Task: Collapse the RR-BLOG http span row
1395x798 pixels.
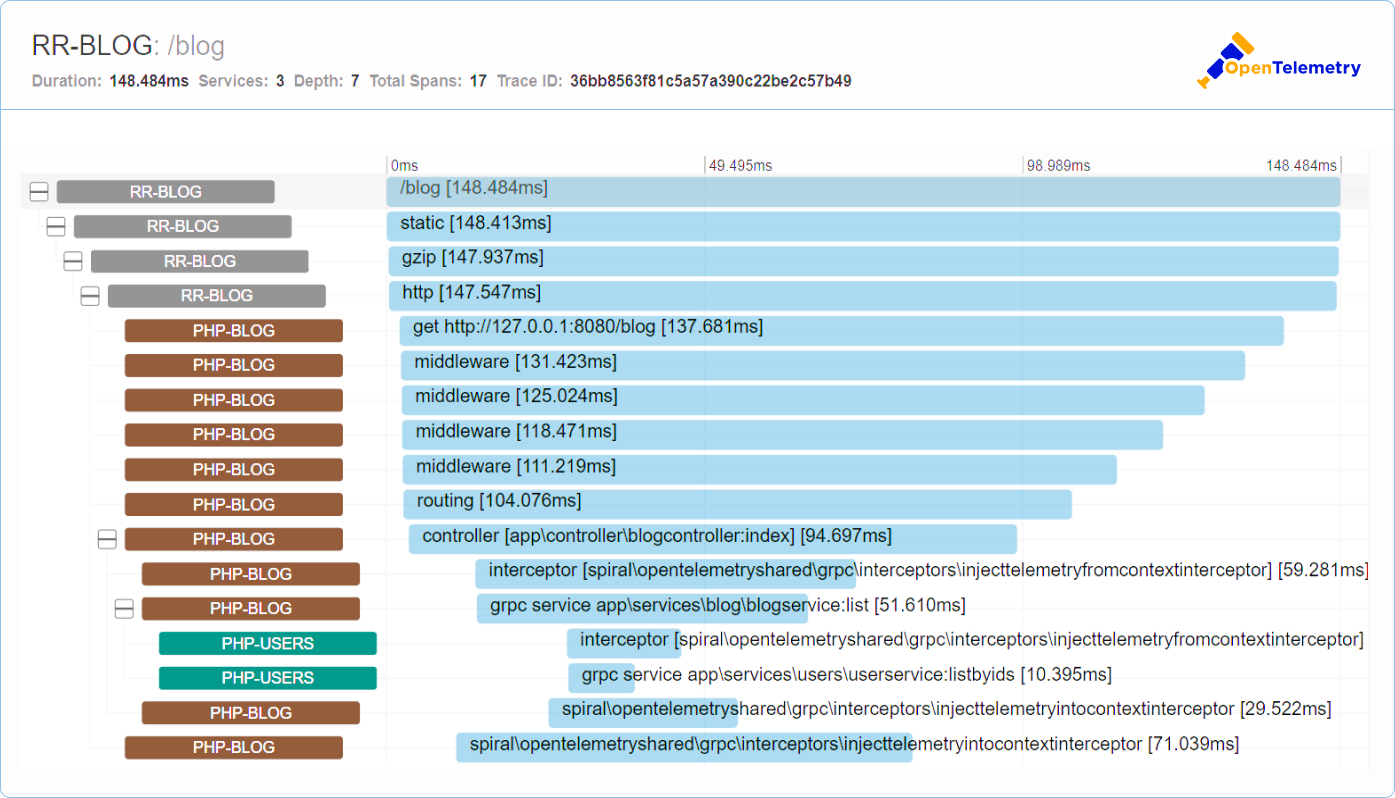Action: [x=90, y=296]
